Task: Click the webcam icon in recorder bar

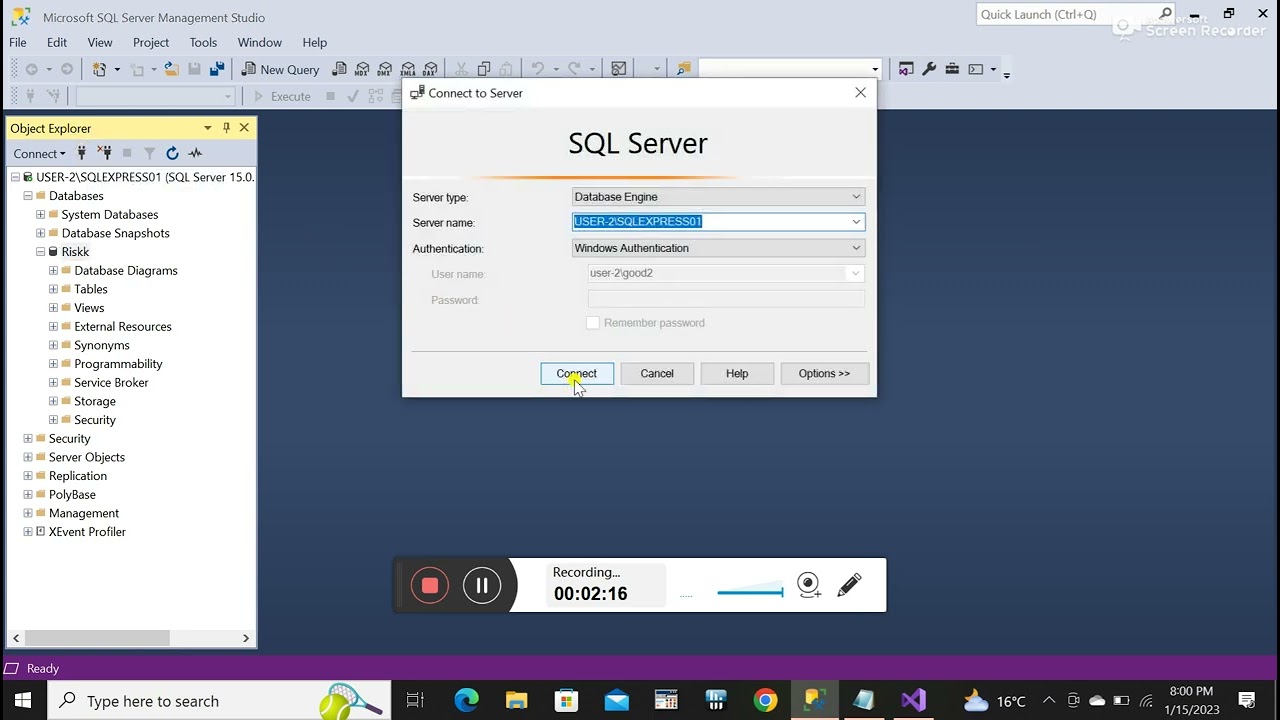Action: tap(809, 585)
